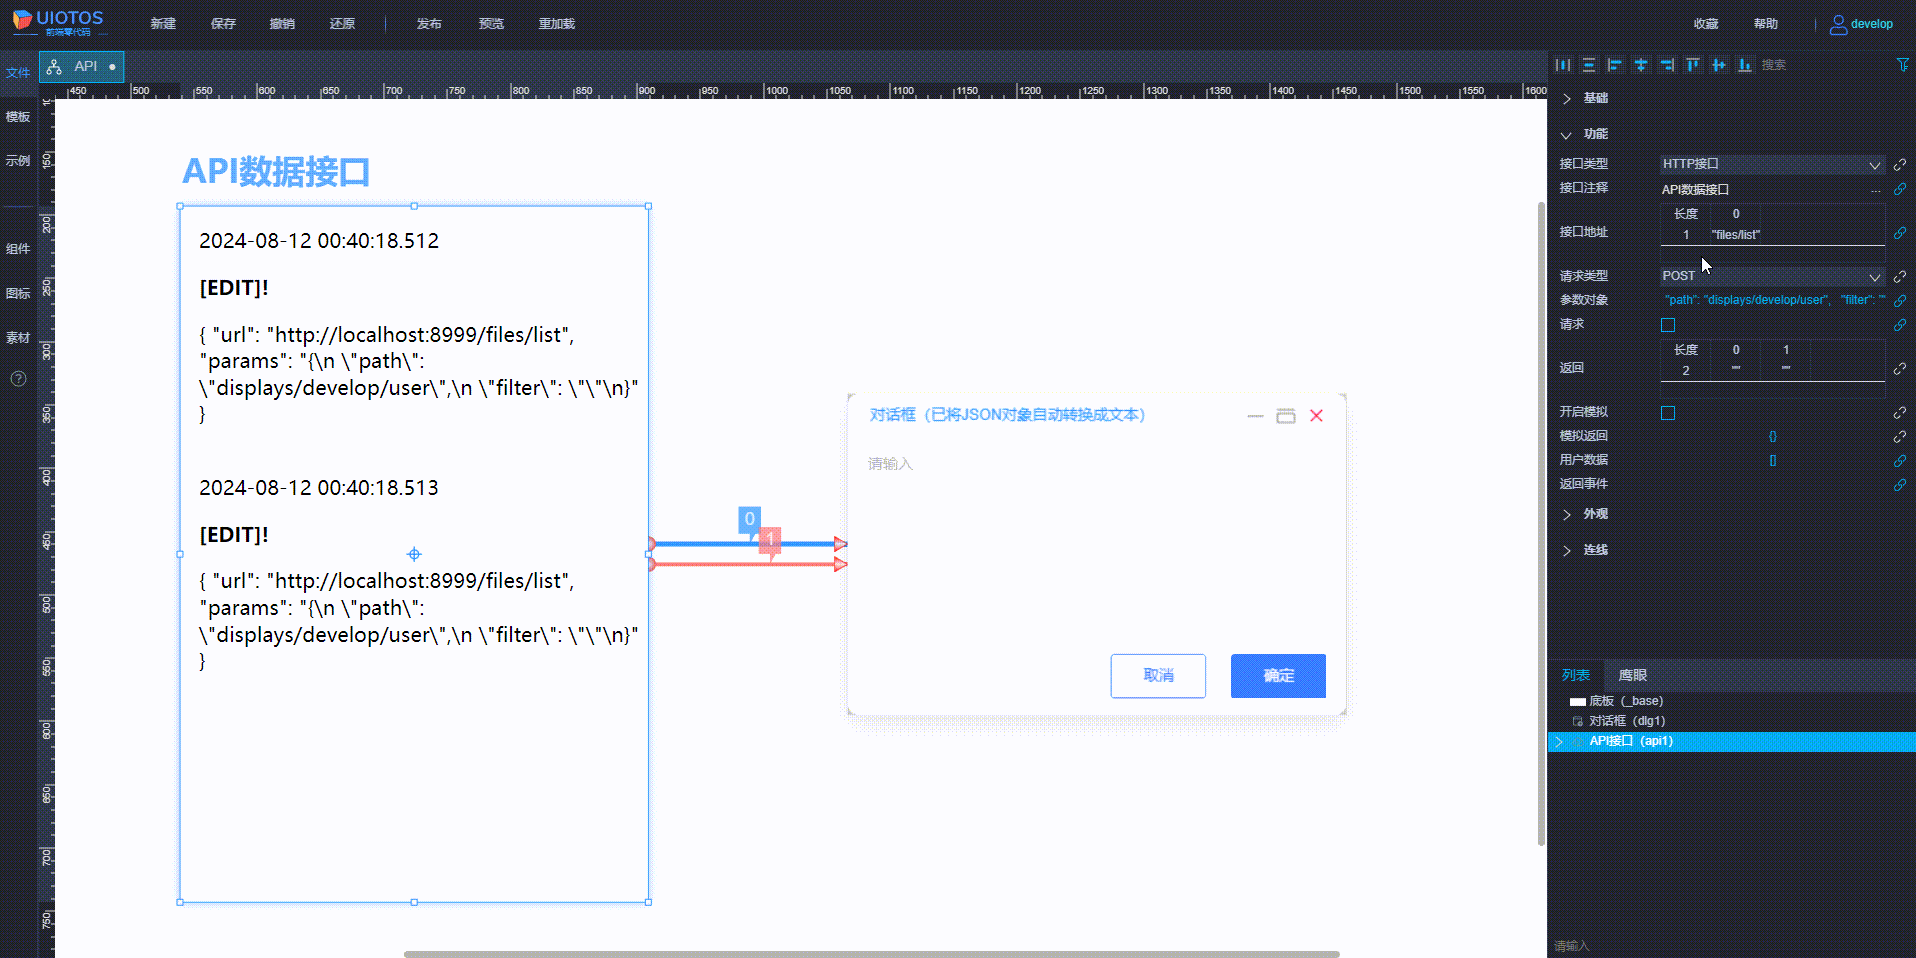
Task: Click the {} object icon in 模拟返回 row
Action: click(1772, 437)
